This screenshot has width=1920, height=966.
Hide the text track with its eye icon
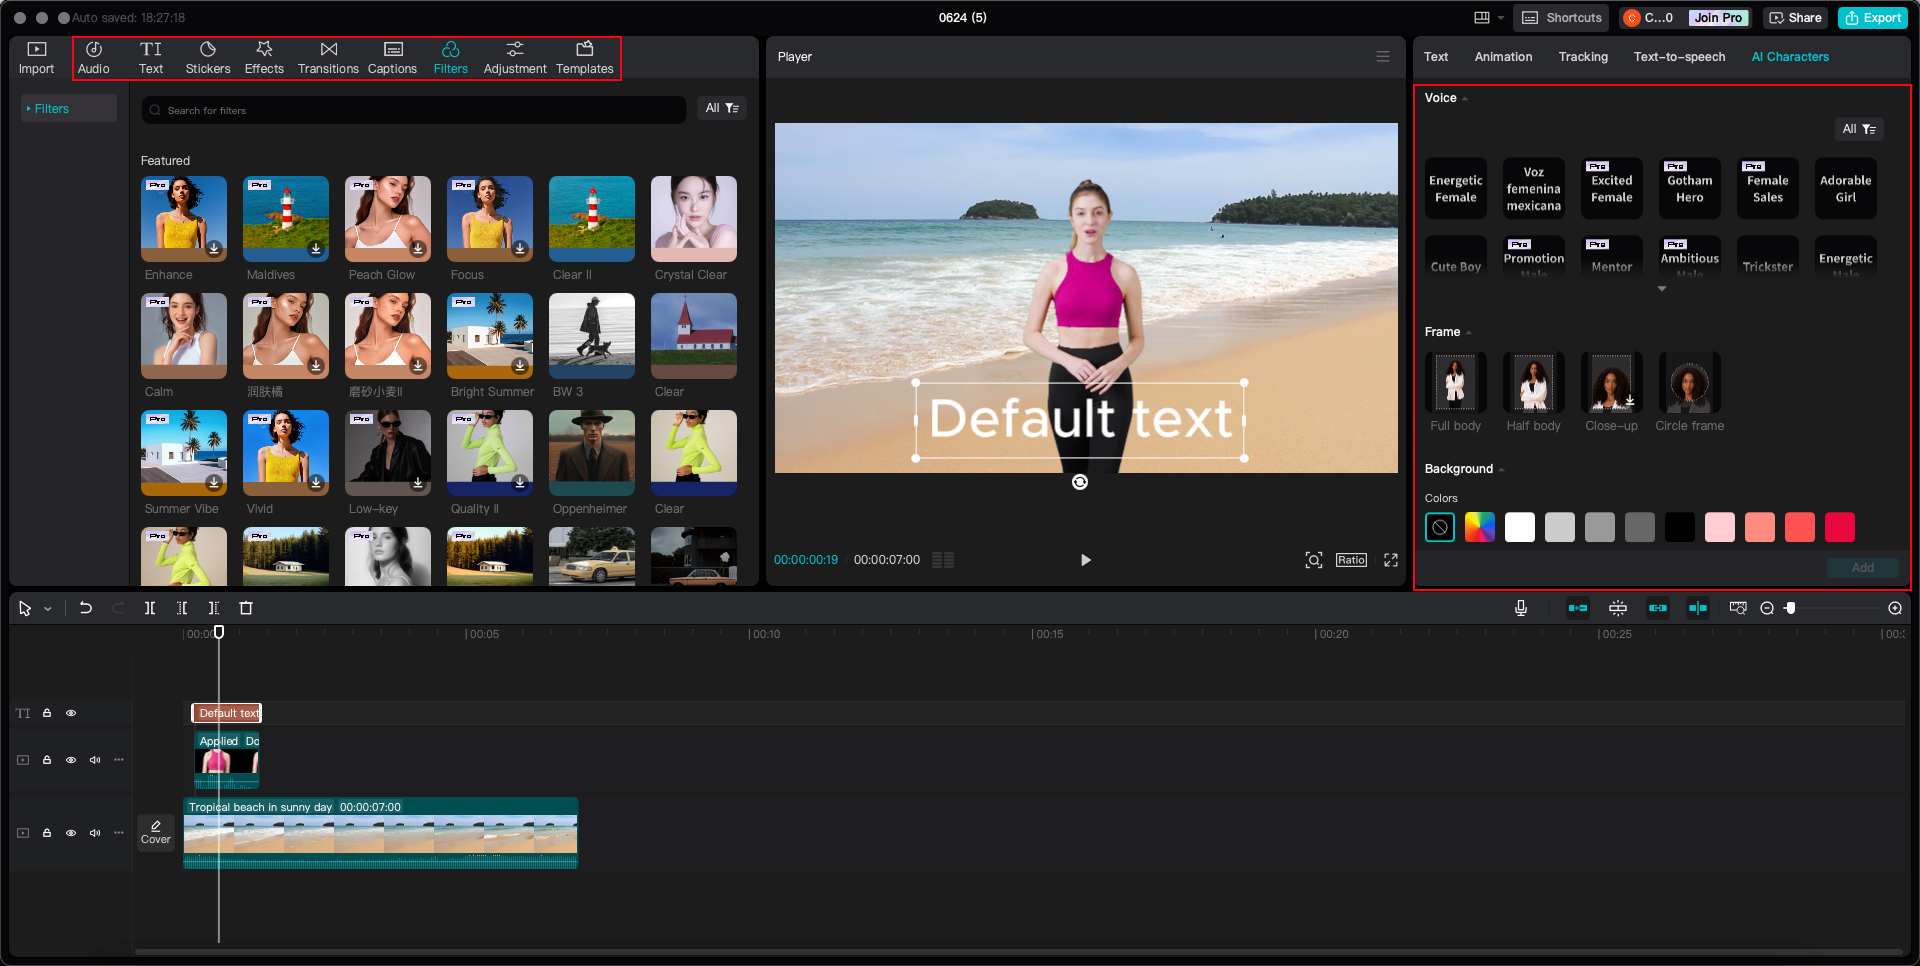[x=71, y=713]
